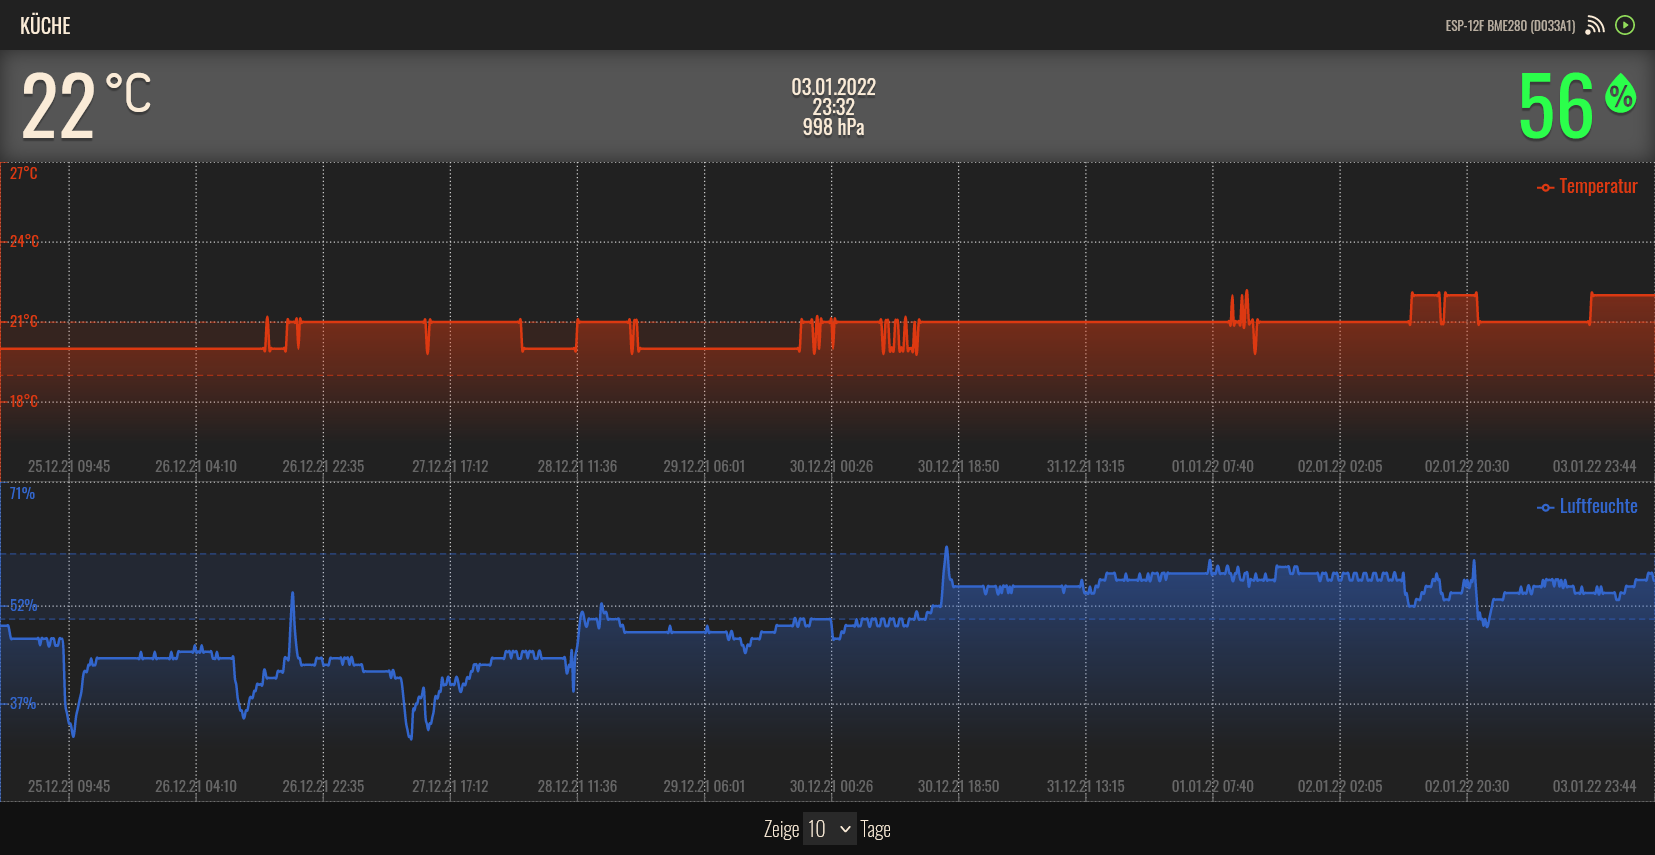This screenshot has width=1655, height=855.
Task: Click the green play circle icon
Action: (x=1625, y=25)
